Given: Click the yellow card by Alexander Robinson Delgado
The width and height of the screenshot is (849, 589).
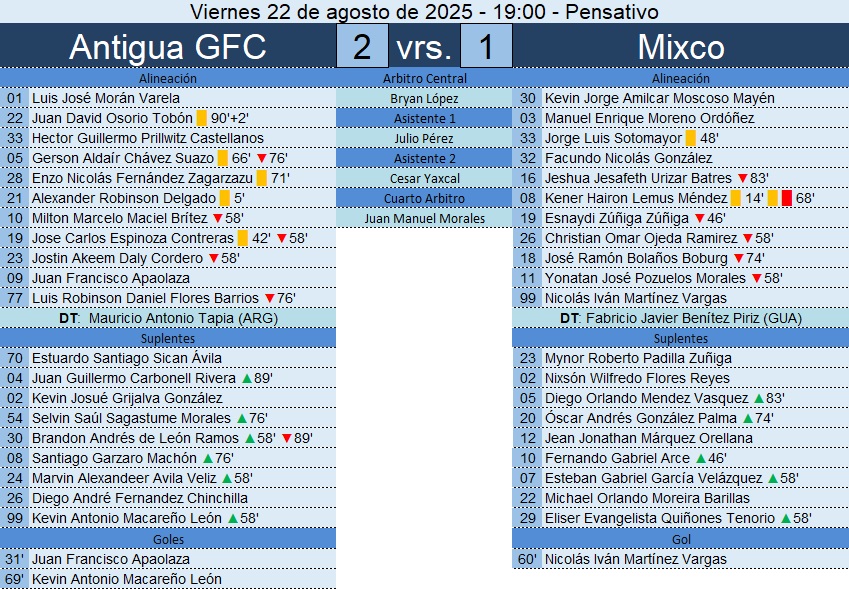Looking at the screenshot, I should click(x=225, y=198).
